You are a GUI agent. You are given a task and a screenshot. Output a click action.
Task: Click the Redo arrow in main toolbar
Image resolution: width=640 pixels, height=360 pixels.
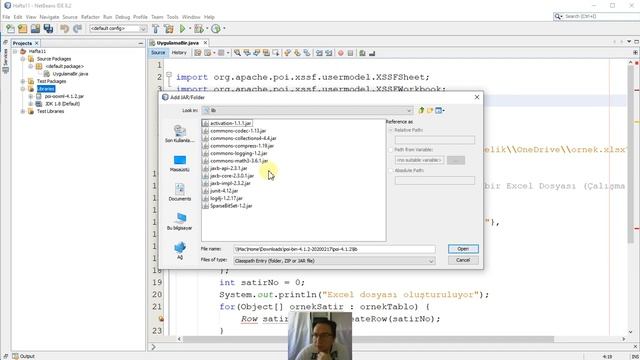[77, 29]
